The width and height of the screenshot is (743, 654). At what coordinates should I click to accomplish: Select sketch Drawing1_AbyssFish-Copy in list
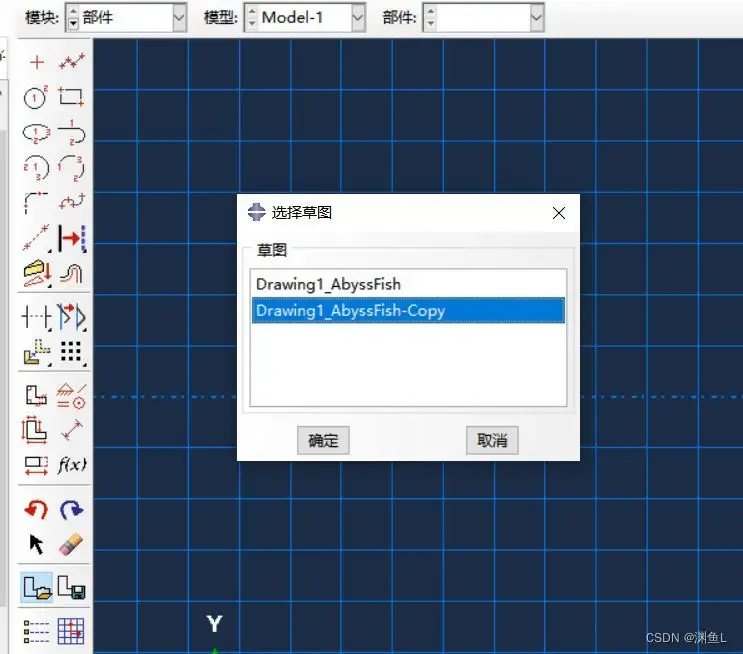tap(408, 310)
